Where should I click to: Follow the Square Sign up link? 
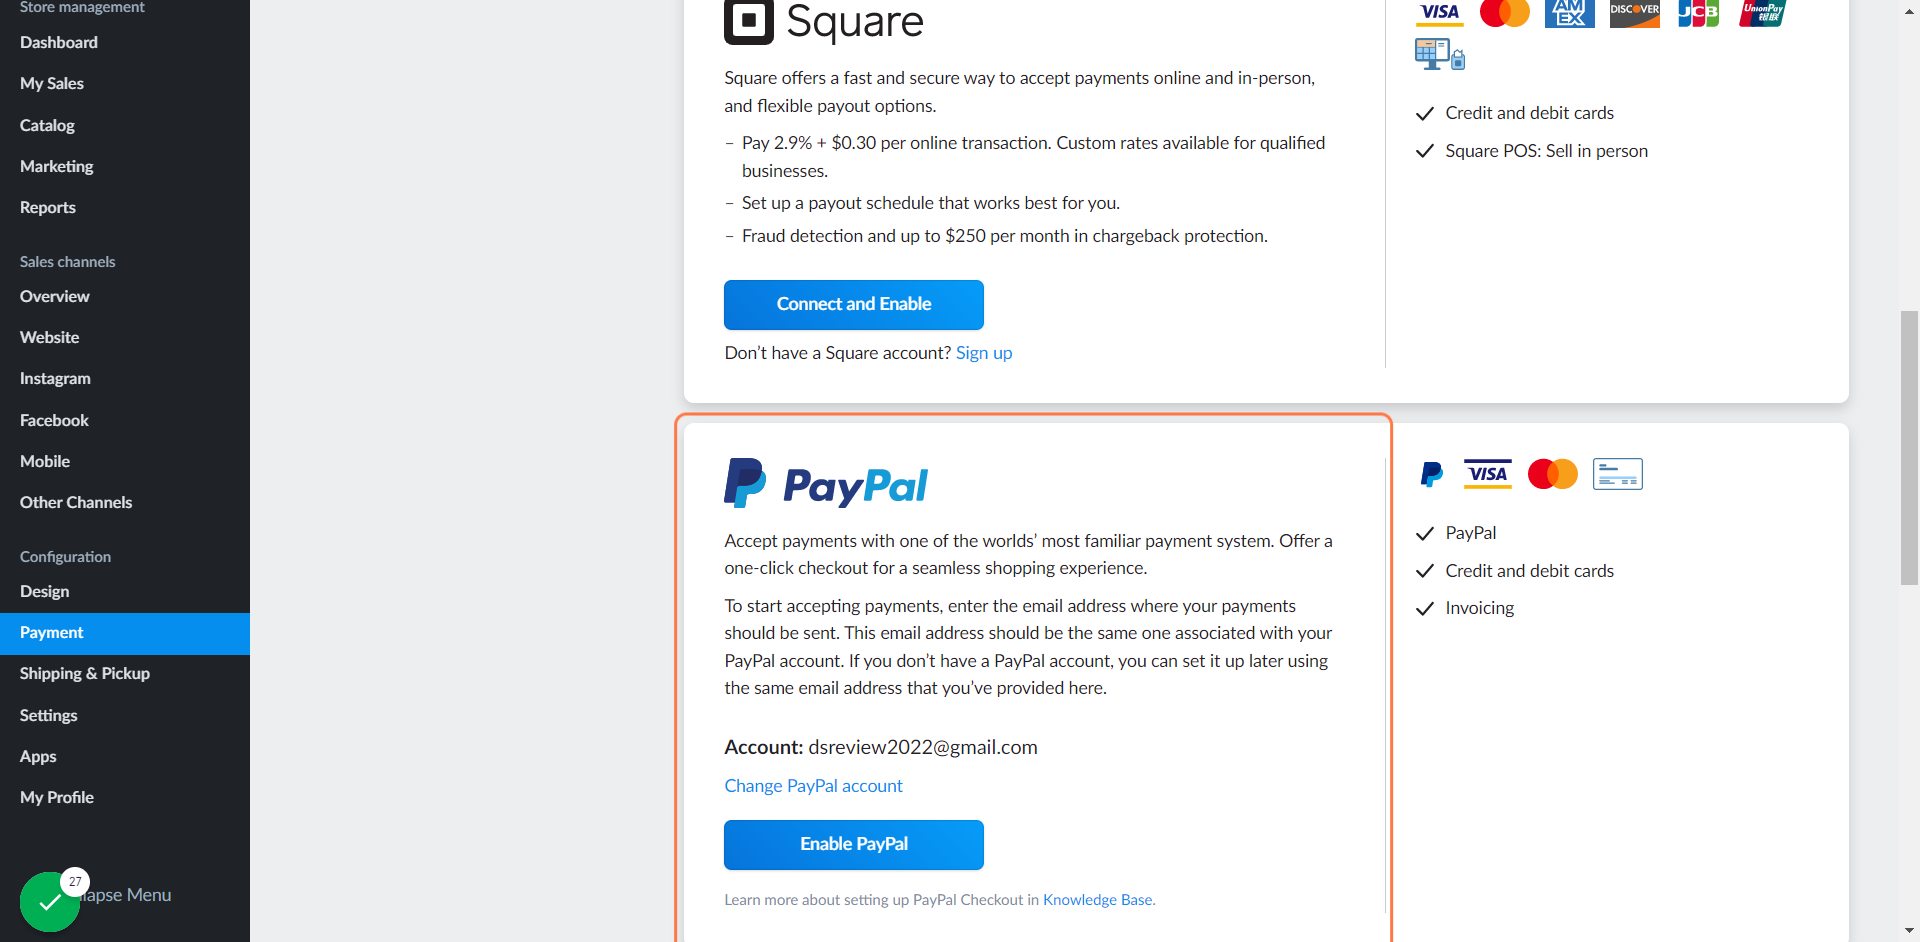point(984,353)
